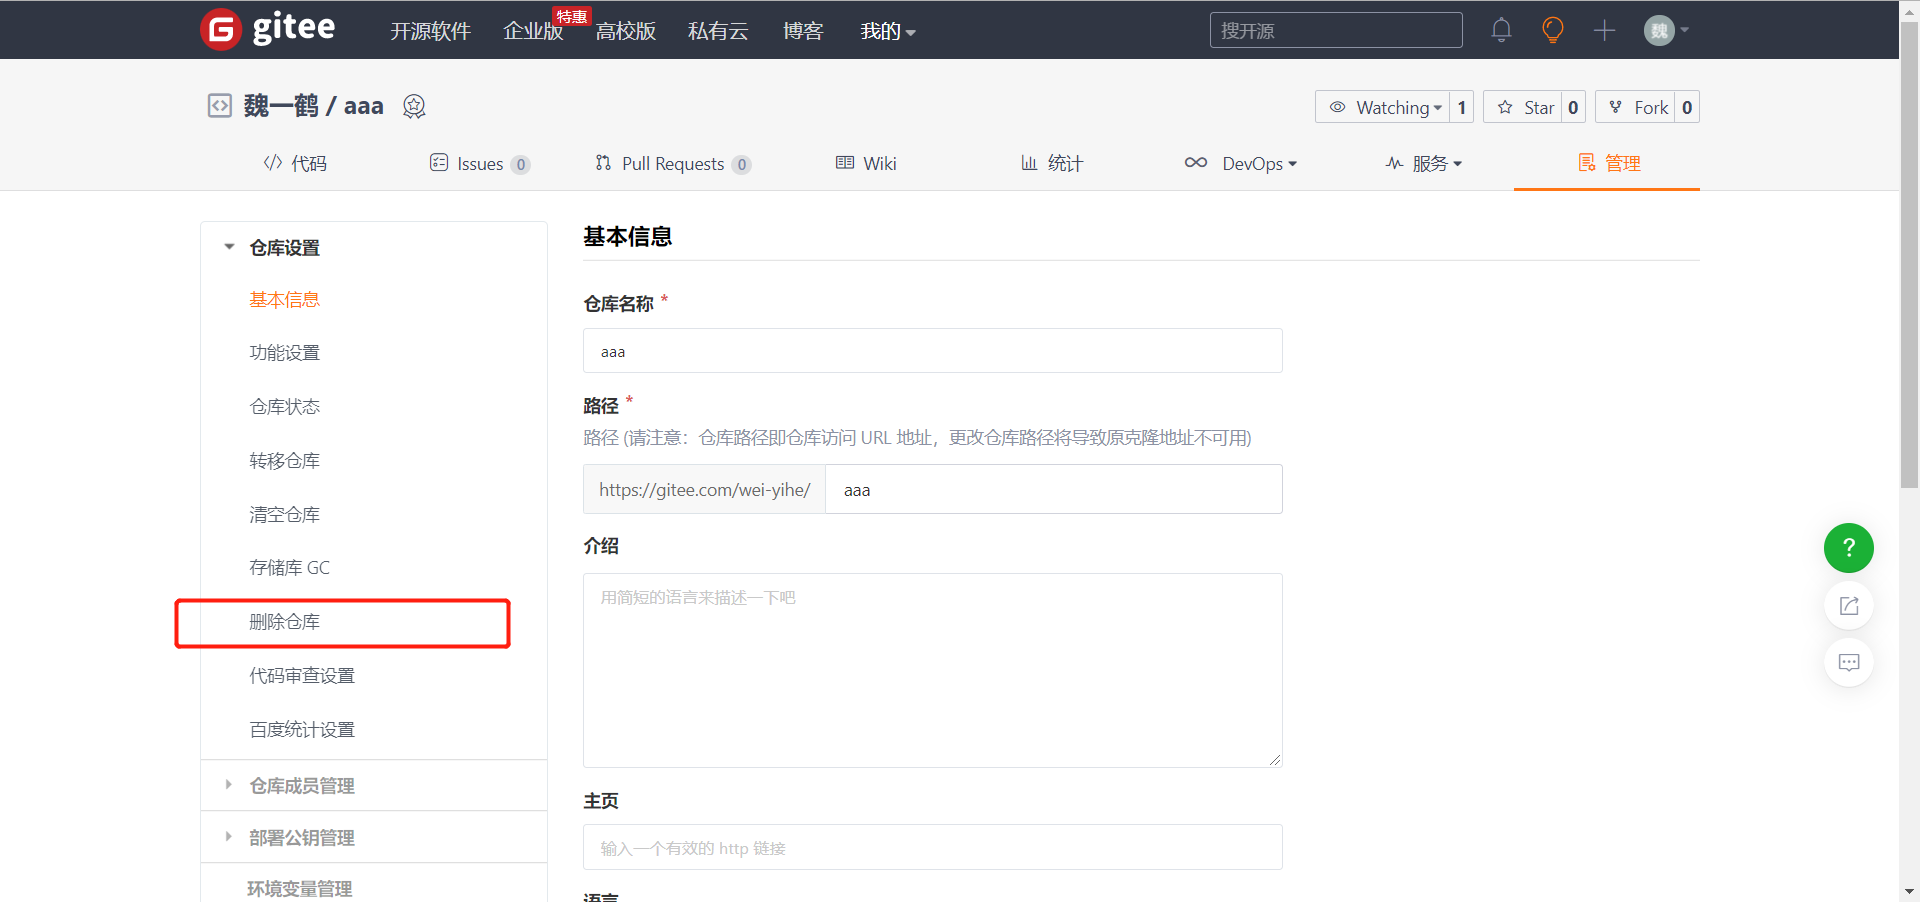Select 存储库 GC in the sidebar

pos(289,567)
